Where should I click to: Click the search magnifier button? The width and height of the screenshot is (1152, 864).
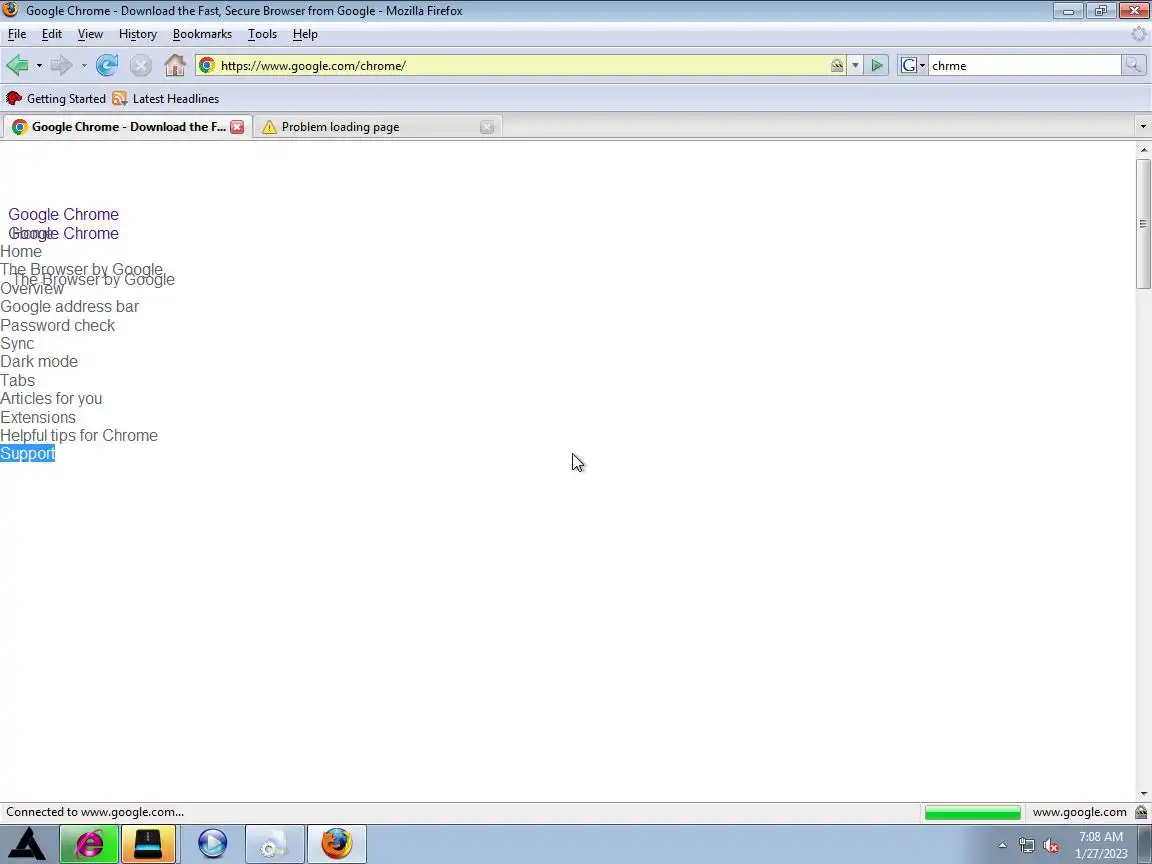click(x=1134, y=65)
